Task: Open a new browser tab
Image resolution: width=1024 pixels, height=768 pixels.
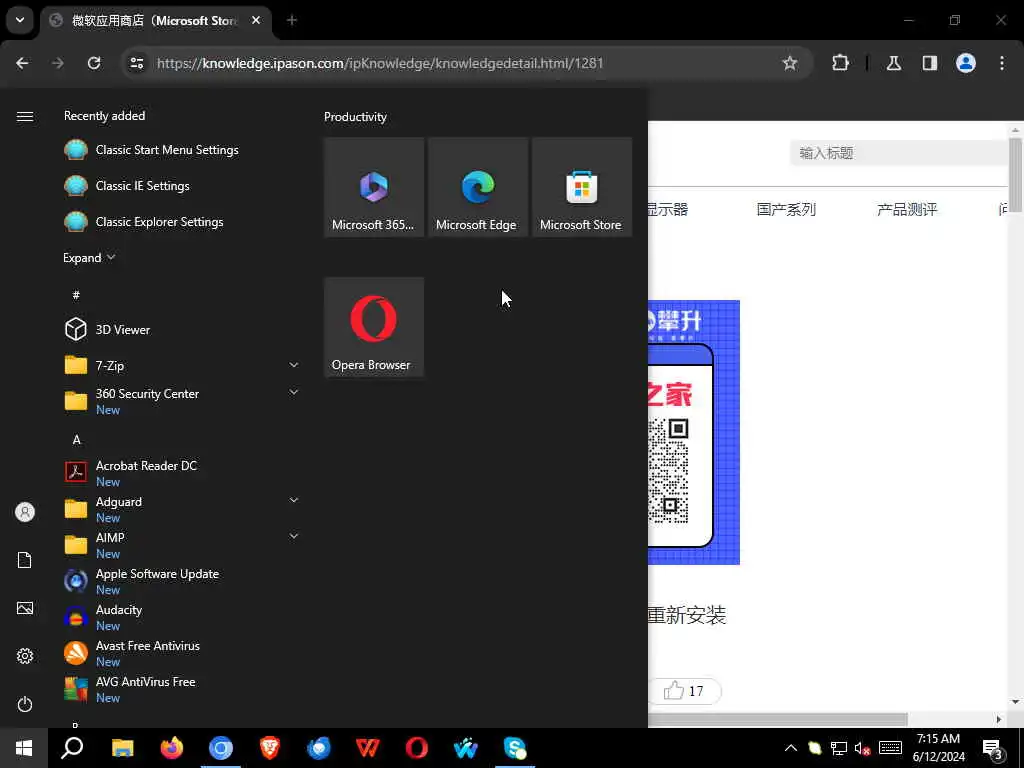Action: (292, 20)
